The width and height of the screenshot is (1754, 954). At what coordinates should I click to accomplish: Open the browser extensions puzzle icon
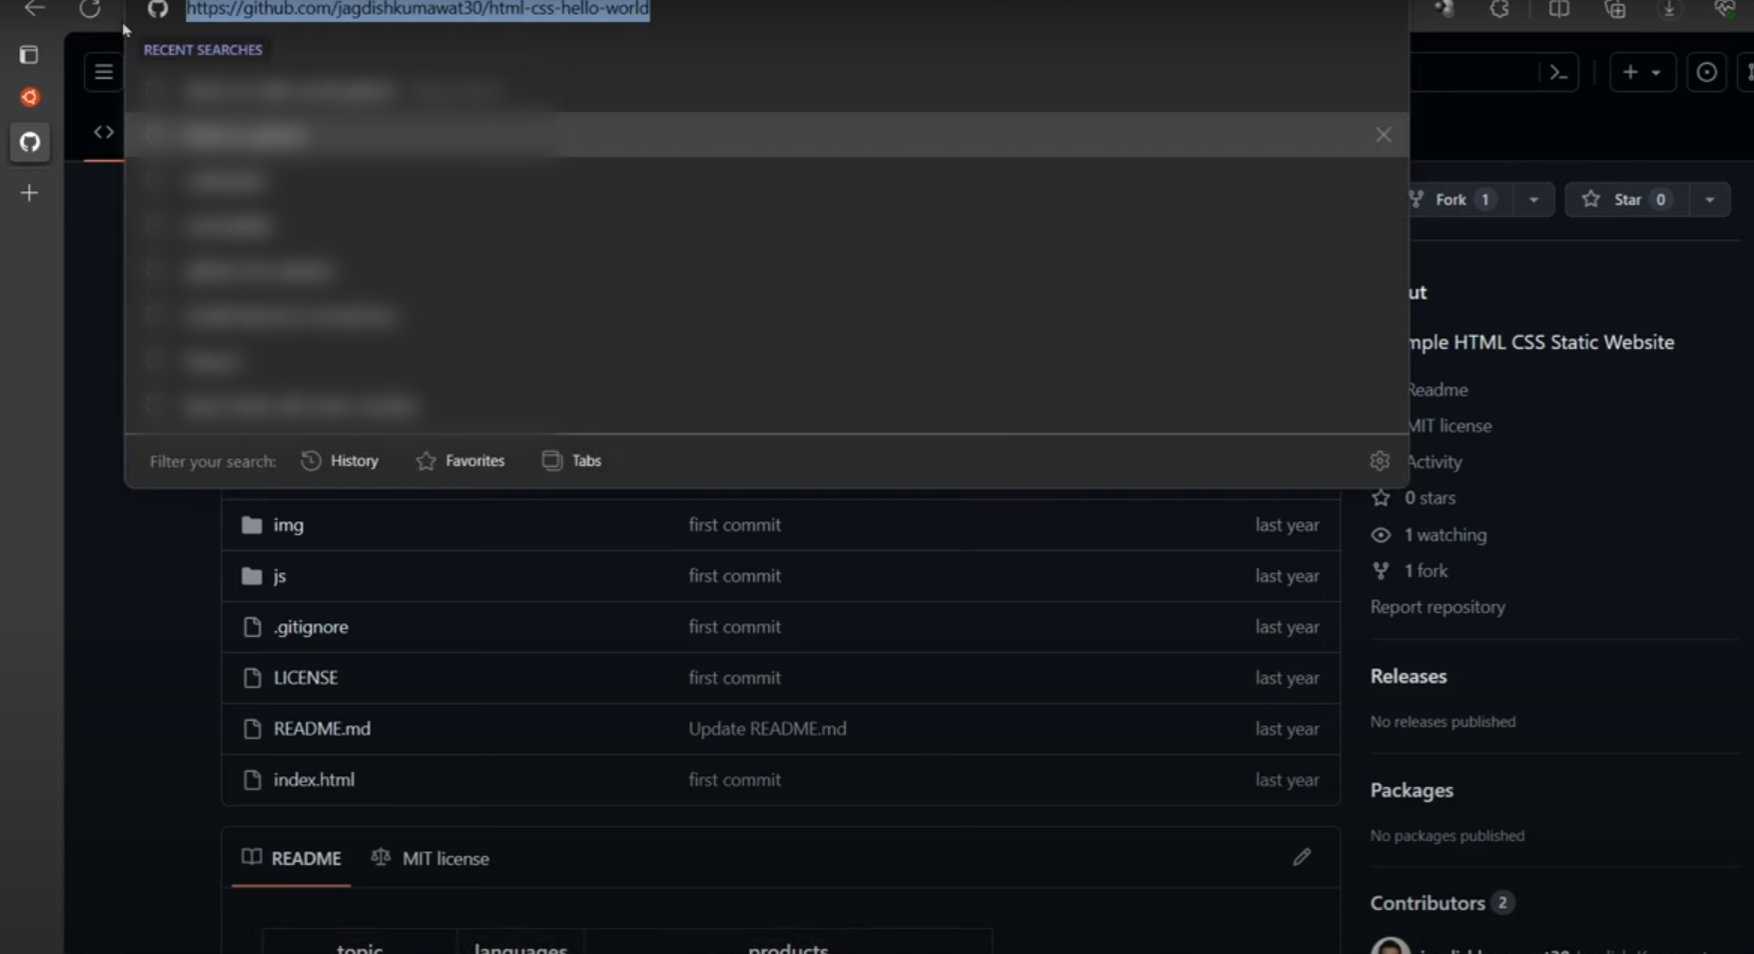coord(1499,9)
